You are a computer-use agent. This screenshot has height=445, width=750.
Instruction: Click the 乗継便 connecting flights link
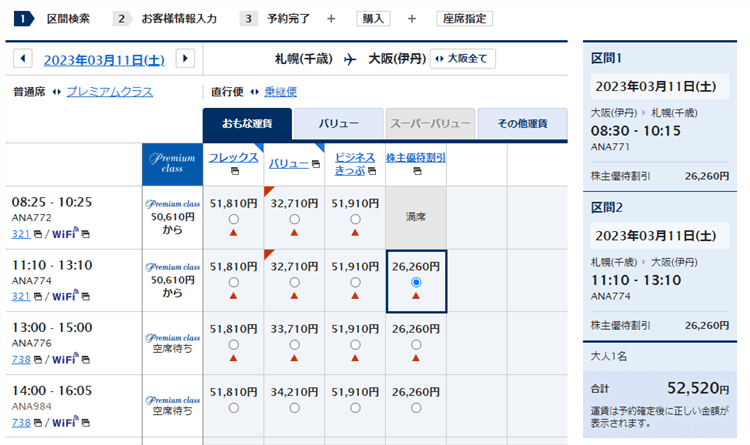point(280,91)
